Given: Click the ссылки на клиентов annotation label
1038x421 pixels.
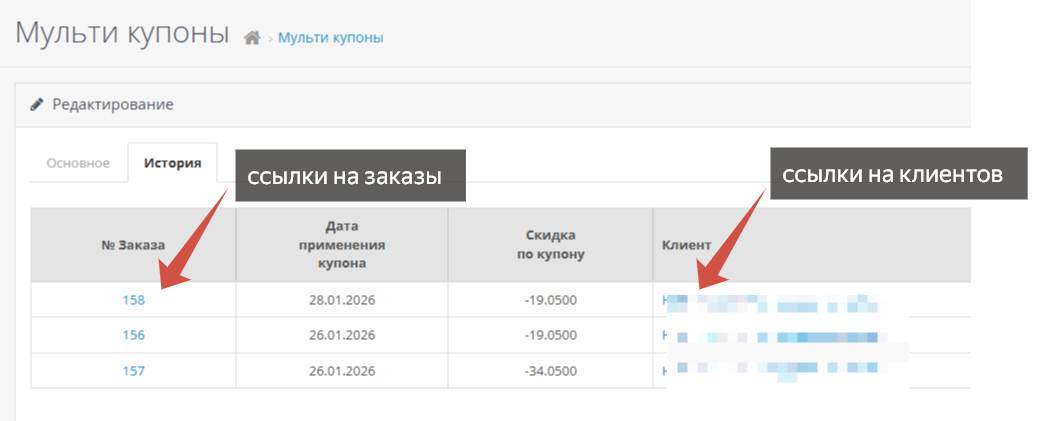Looking at the screenshot, I should [891, 174].
